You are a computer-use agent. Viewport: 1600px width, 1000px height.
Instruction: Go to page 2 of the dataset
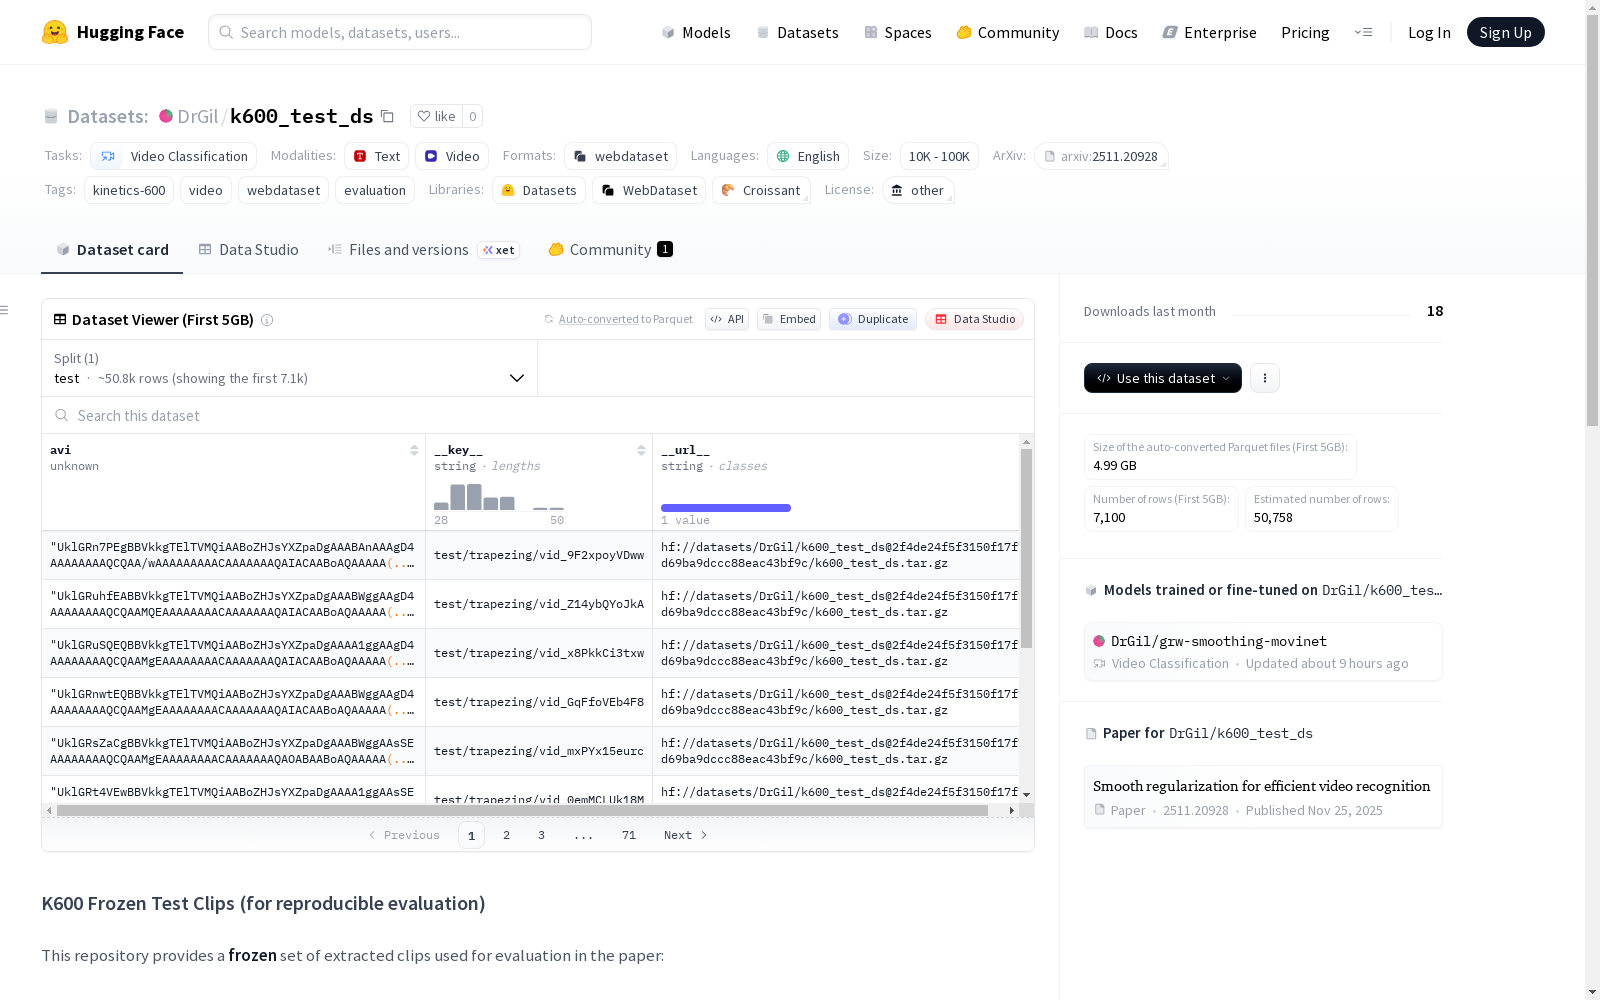pos(507,835)
